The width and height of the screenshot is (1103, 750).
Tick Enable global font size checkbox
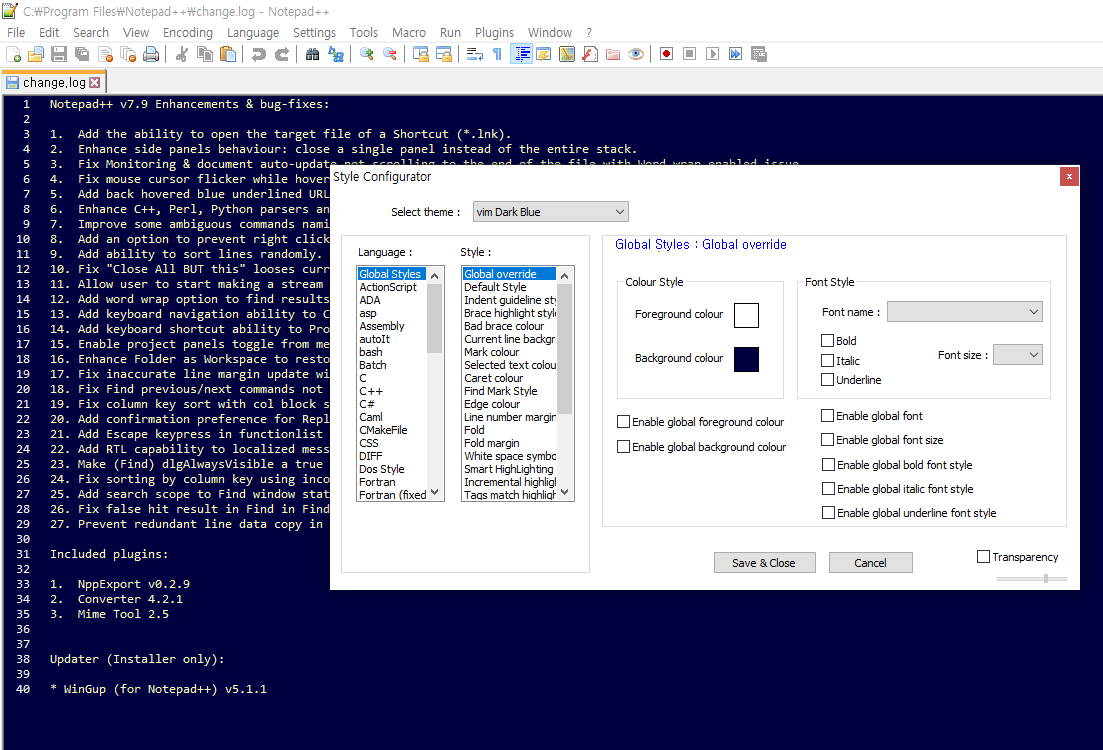coord(828,440)
